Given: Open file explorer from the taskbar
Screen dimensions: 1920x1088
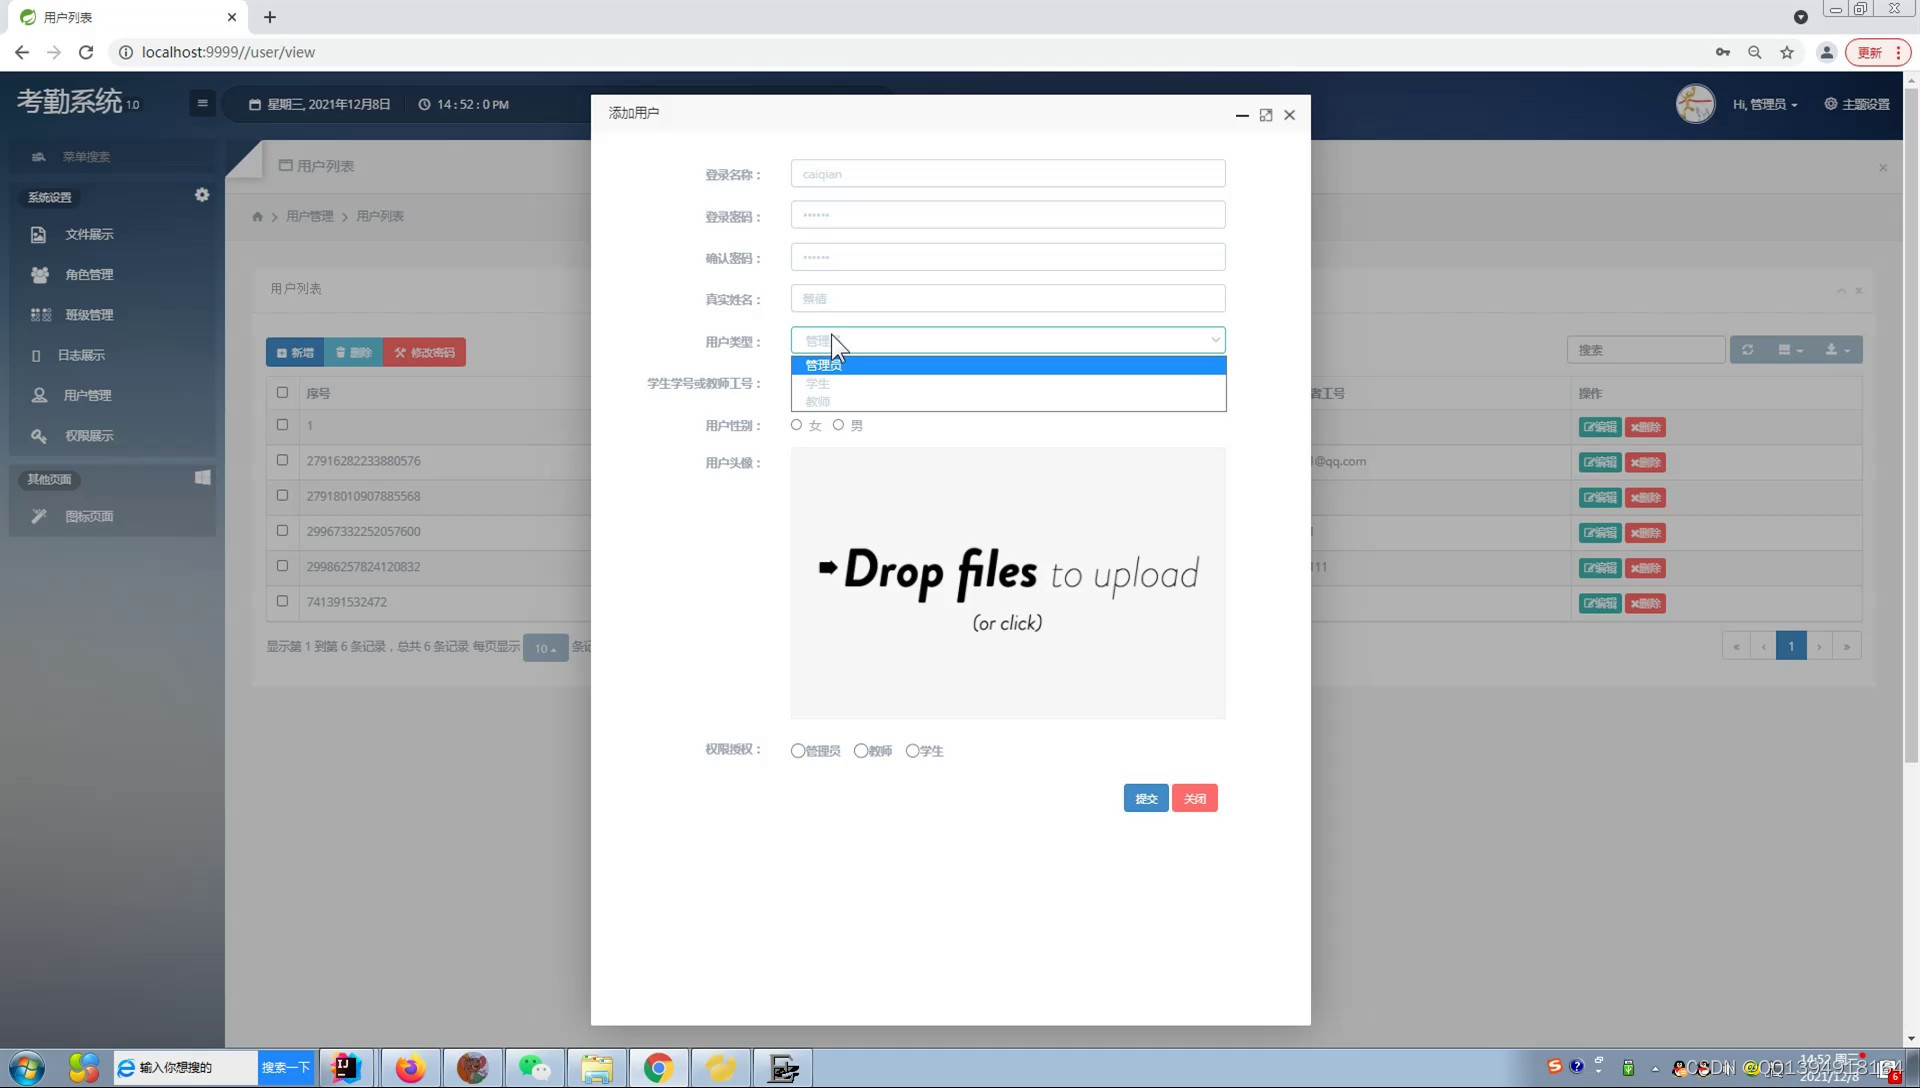Looking at the screenshot, I should pos(596,1068).
